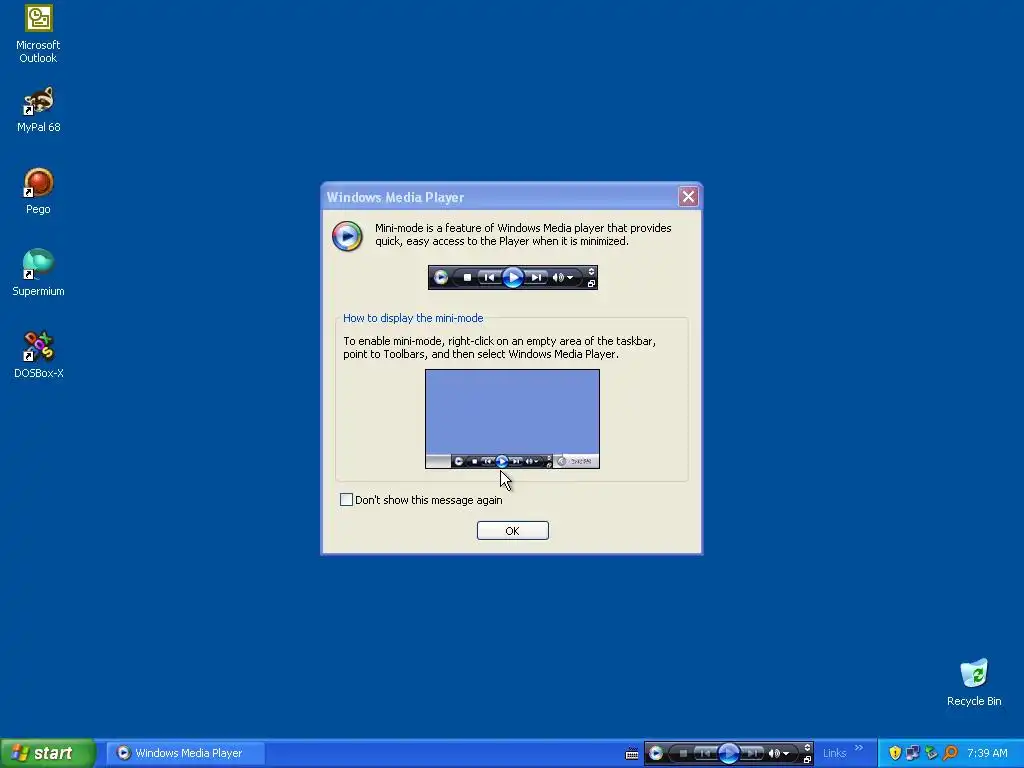Screen dimensions: 1024x768
Task: Click the Links toolbar label
Action: pos(834,753)
